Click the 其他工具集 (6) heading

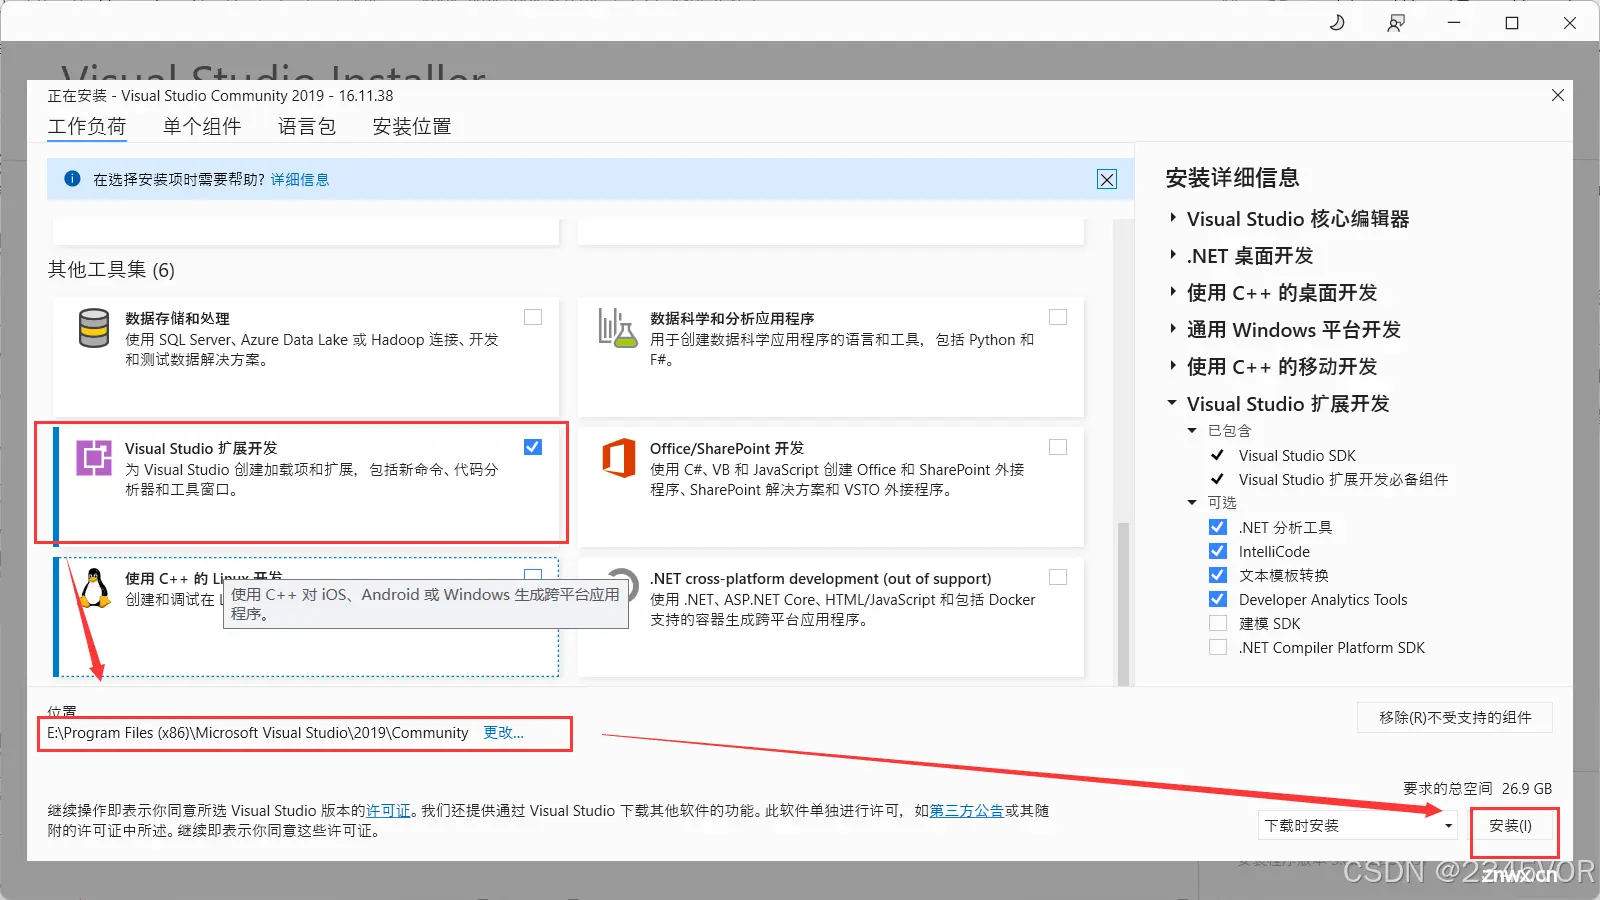click(111, 270)
